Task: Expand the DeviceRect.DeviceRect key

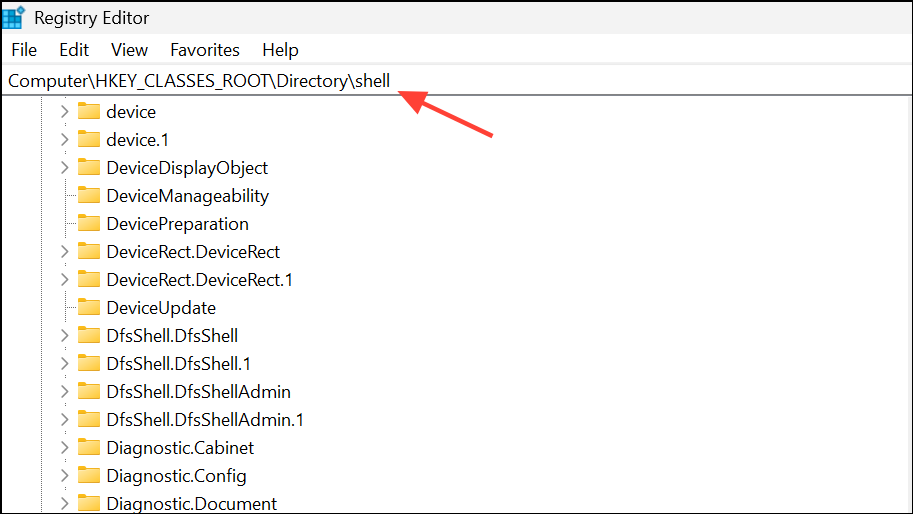Action: point(65,252)
